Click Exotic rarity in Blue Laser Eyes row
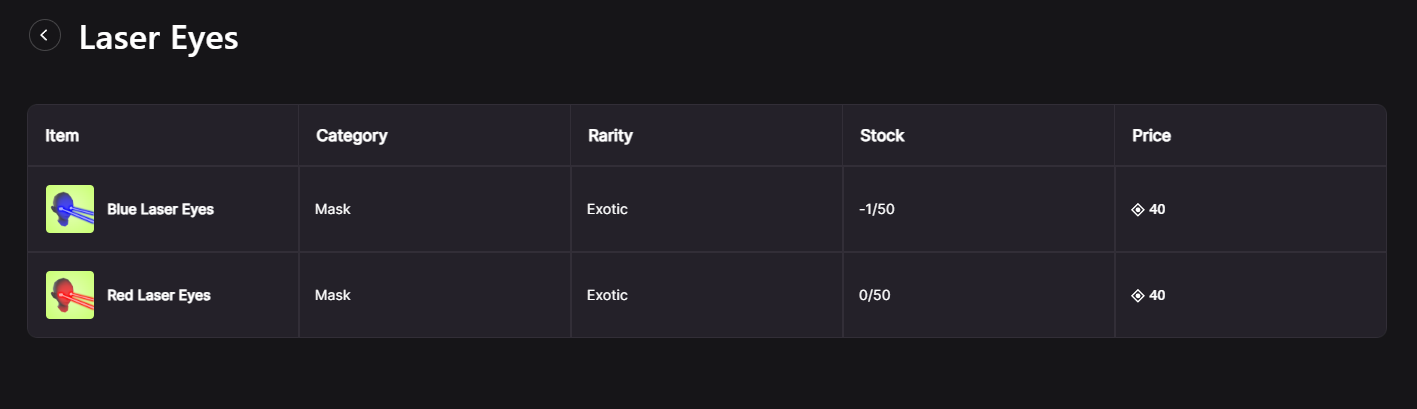 pyautogui.click(x=607, y=210)
